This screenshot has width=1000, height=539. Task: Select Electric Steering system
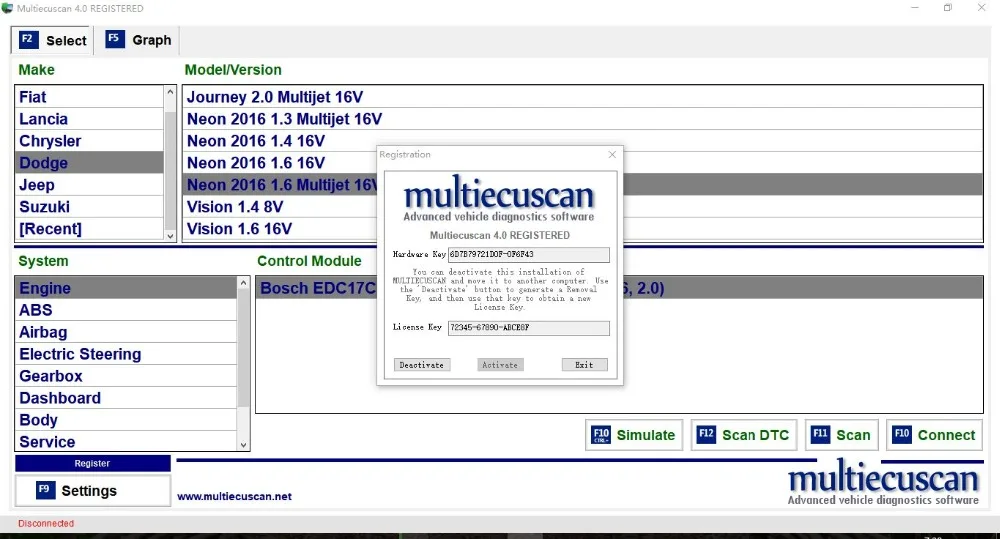click(x=126, y=354)
